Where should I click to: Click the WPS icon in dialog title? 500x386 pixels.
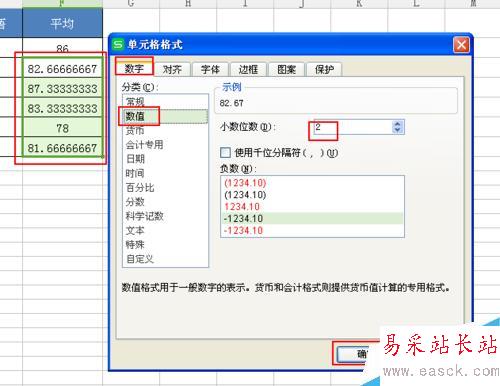point(118,44)
